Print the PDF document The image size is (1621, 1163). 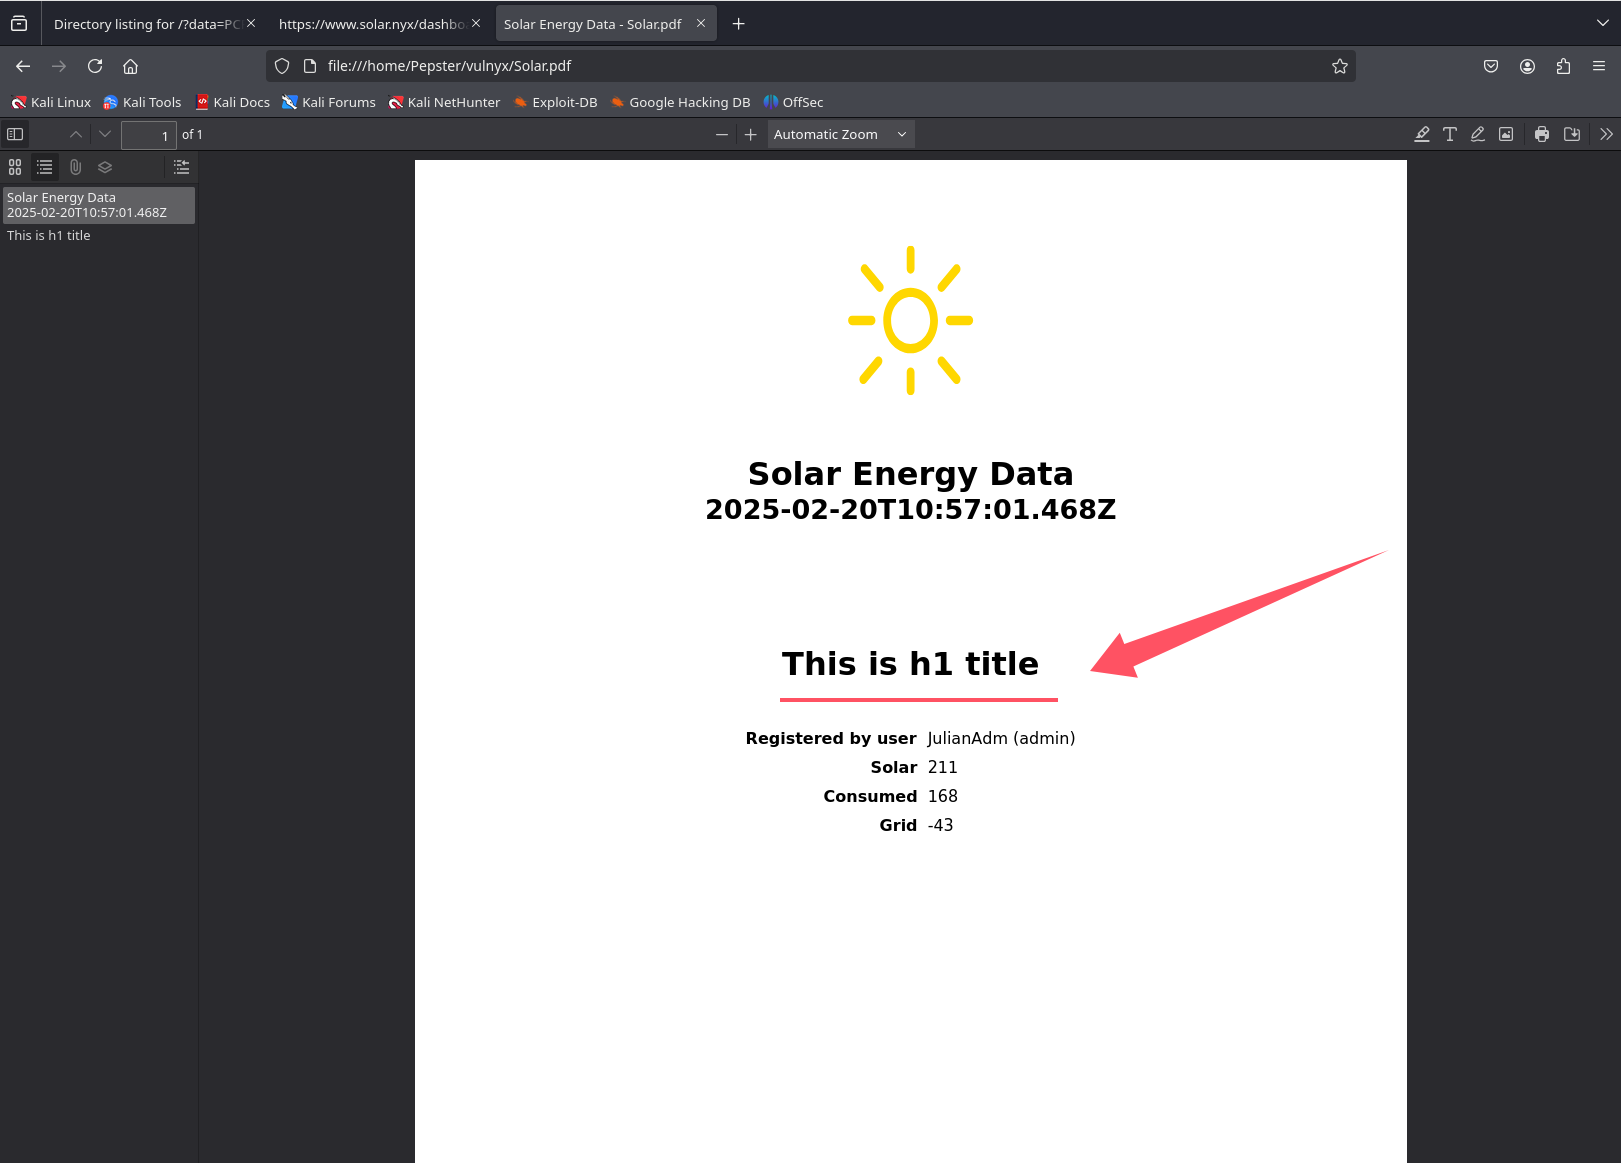(1541, 134)
